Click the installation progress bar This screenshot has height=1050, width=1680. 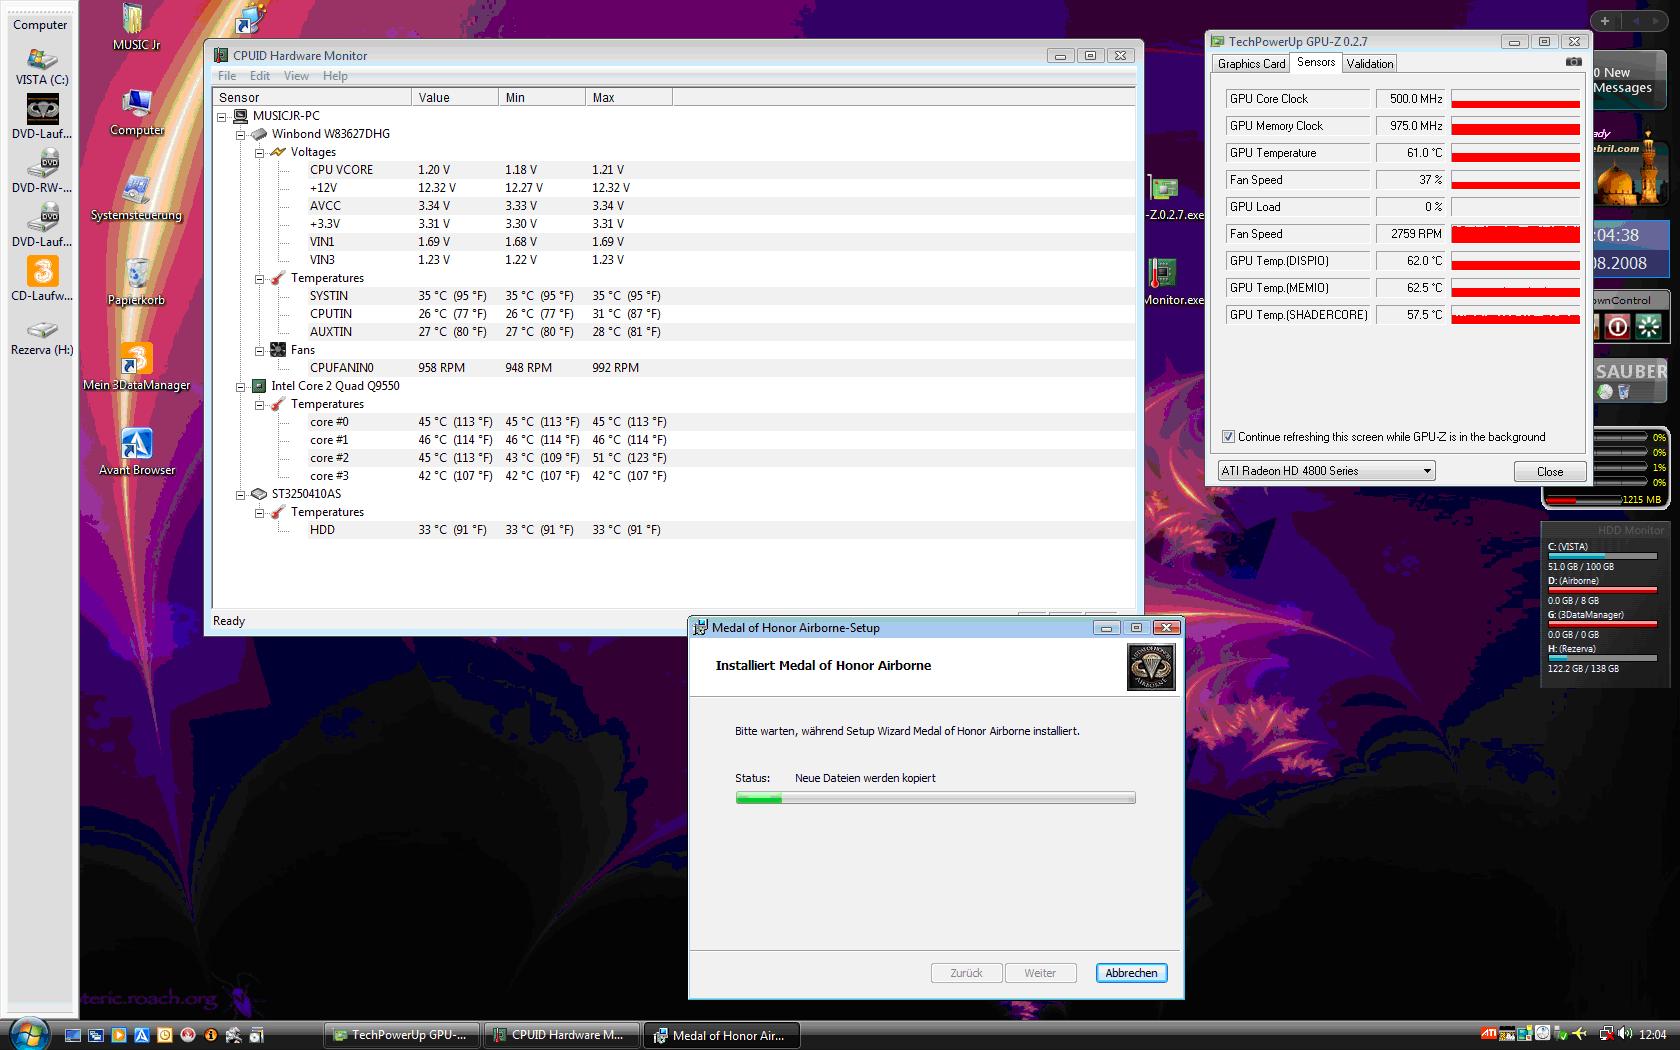[x=935, y=798]
